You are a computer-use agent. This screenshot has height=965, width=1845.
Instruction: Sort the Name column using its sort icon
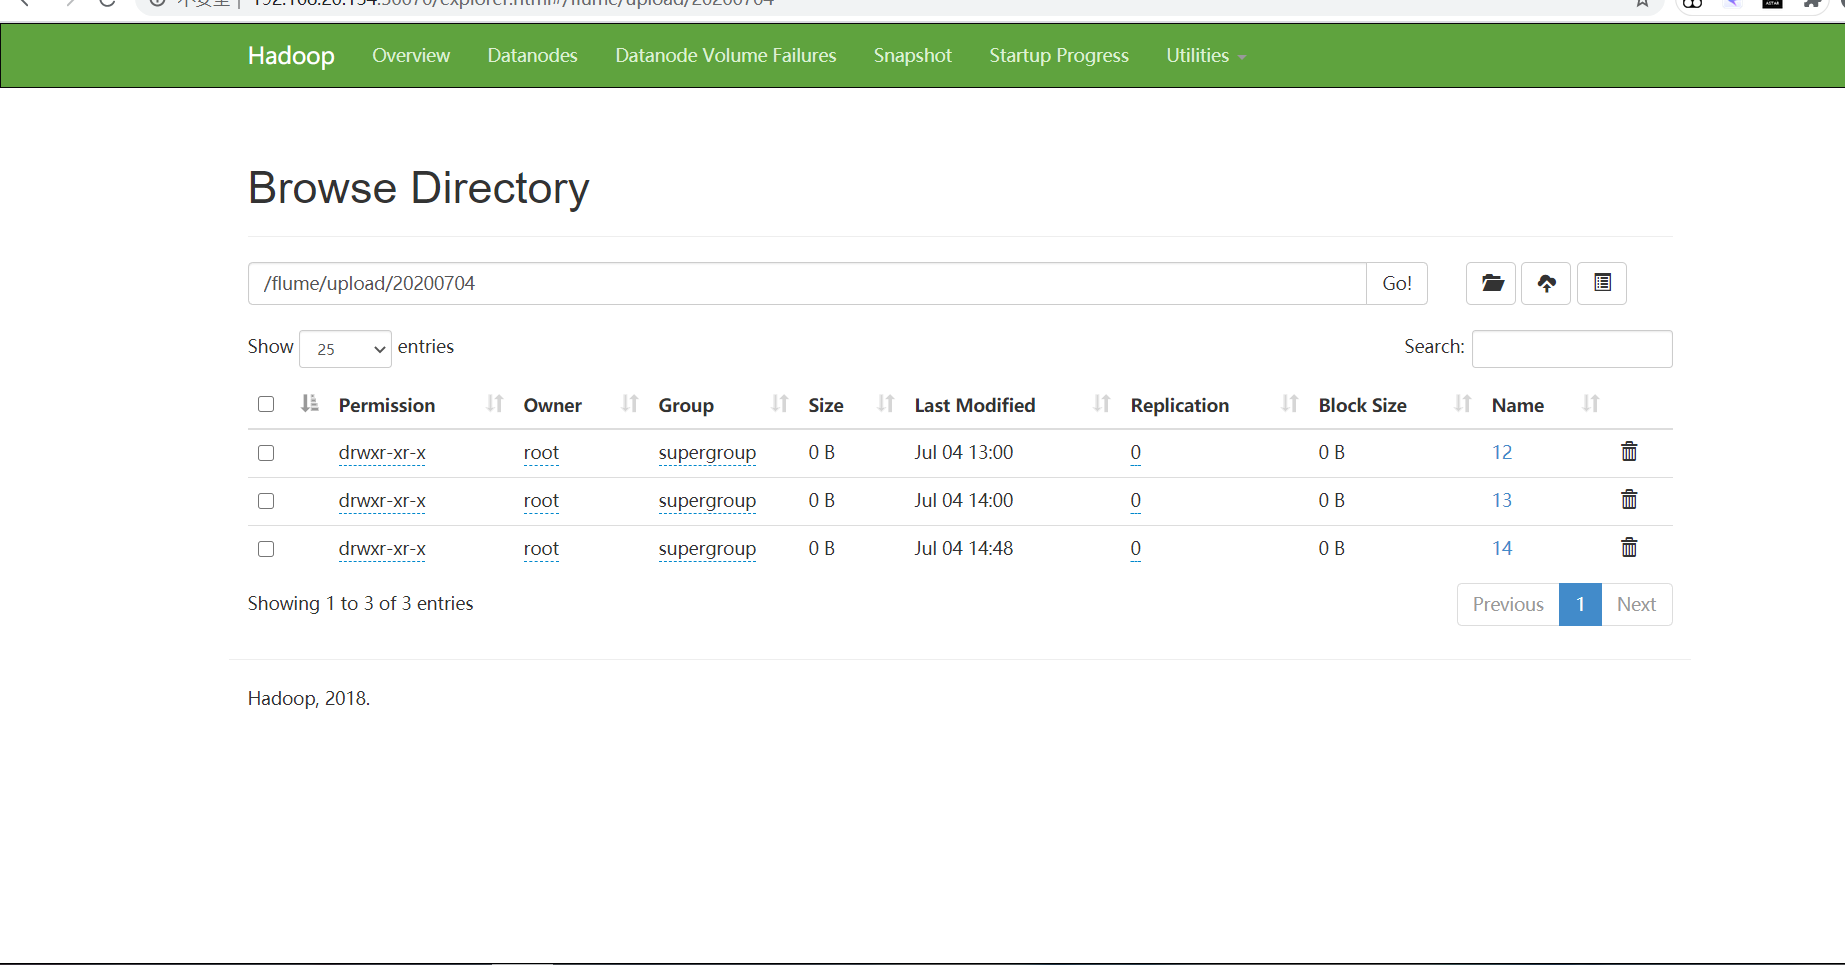(1590, 404)
